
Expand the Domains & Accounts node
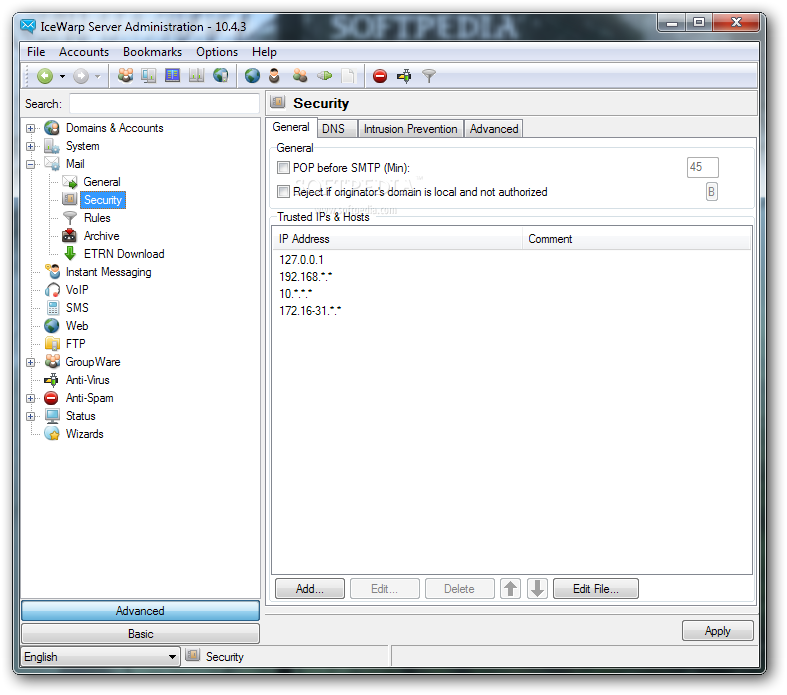[x=31, y=128]
